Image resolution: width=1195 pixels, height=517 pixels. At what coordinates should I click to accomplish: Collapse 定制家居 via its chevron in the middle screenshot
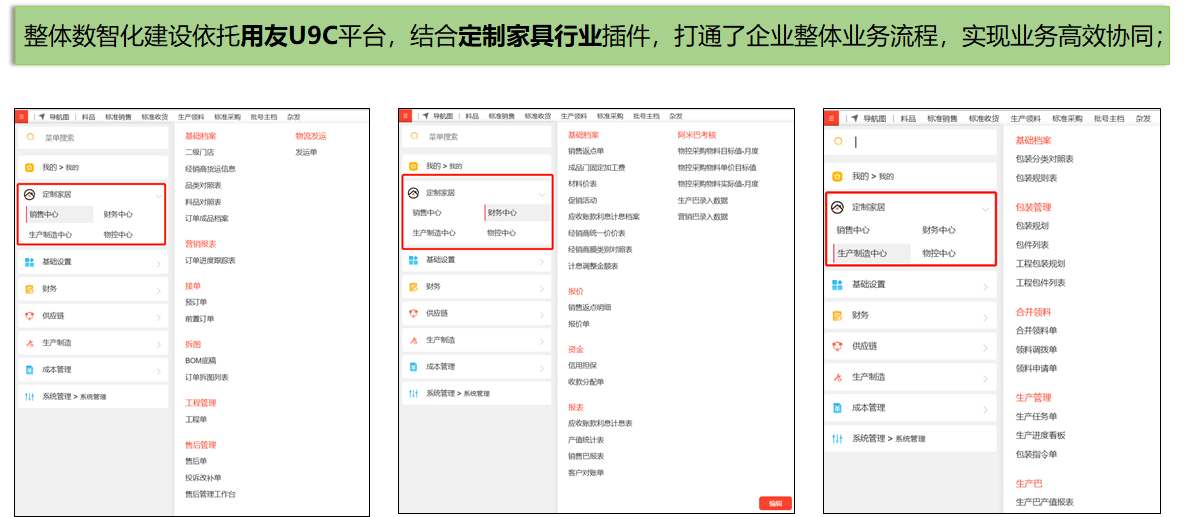pyautogui.click(x=542, y=194)
